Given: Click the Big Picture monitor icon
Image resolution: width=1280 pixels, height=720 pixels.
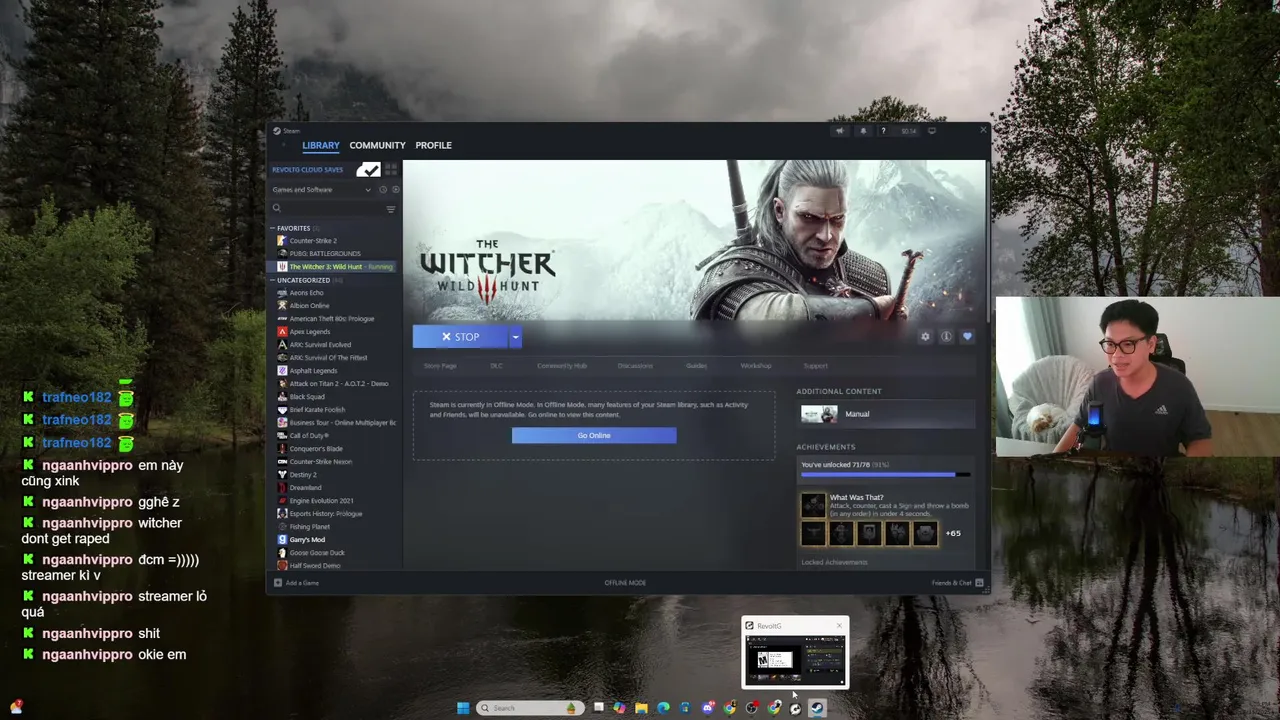Looking at the screenshot, I should tap(931, 131).
